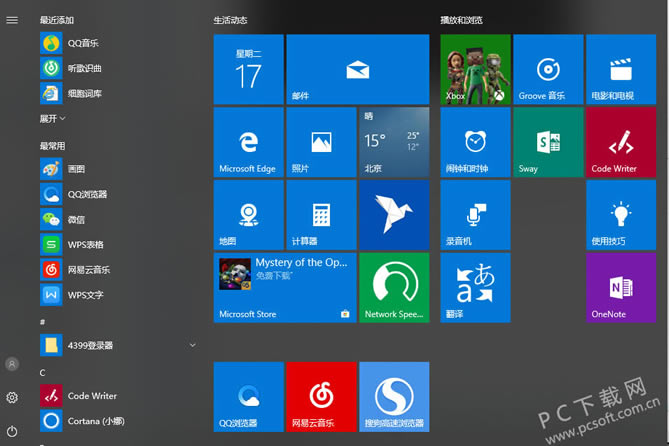Open the Microsoft Store tile
669x446 pixels.
coord(285,288)
